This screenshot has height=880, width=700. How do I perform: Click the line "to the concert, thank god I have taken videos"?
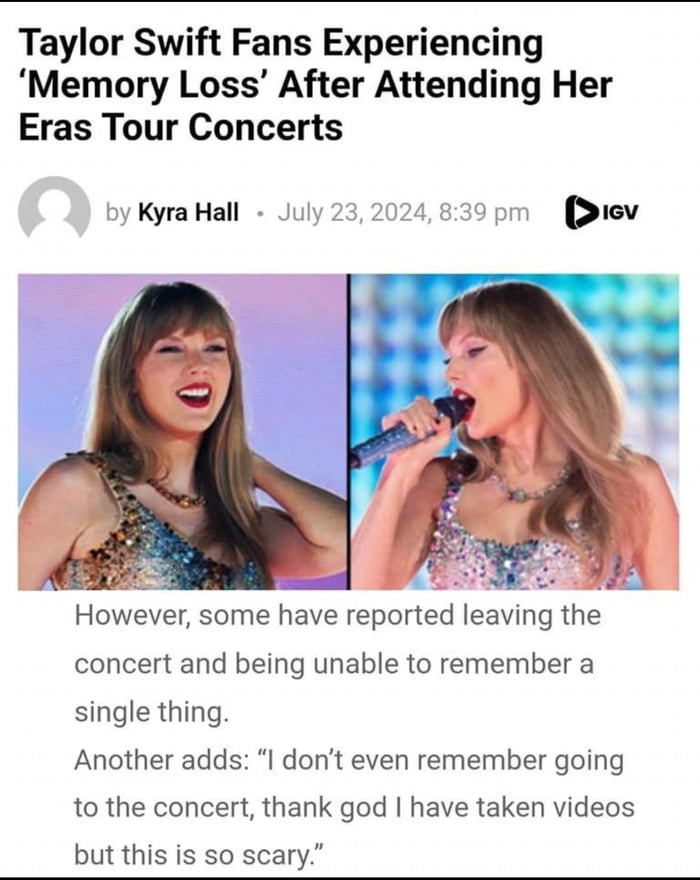point(354,808)
